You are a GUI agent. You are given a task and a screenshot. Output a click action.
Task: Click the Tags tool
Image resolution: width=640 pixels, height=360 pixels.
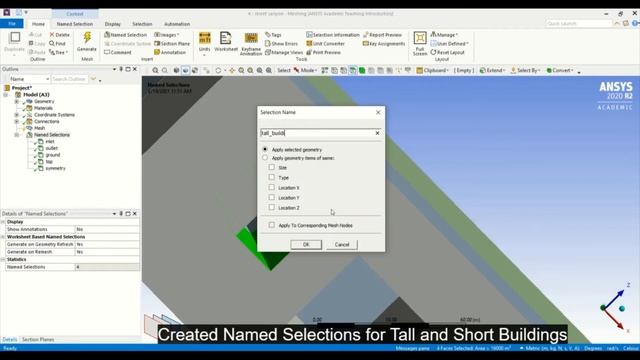coord(273,35)
